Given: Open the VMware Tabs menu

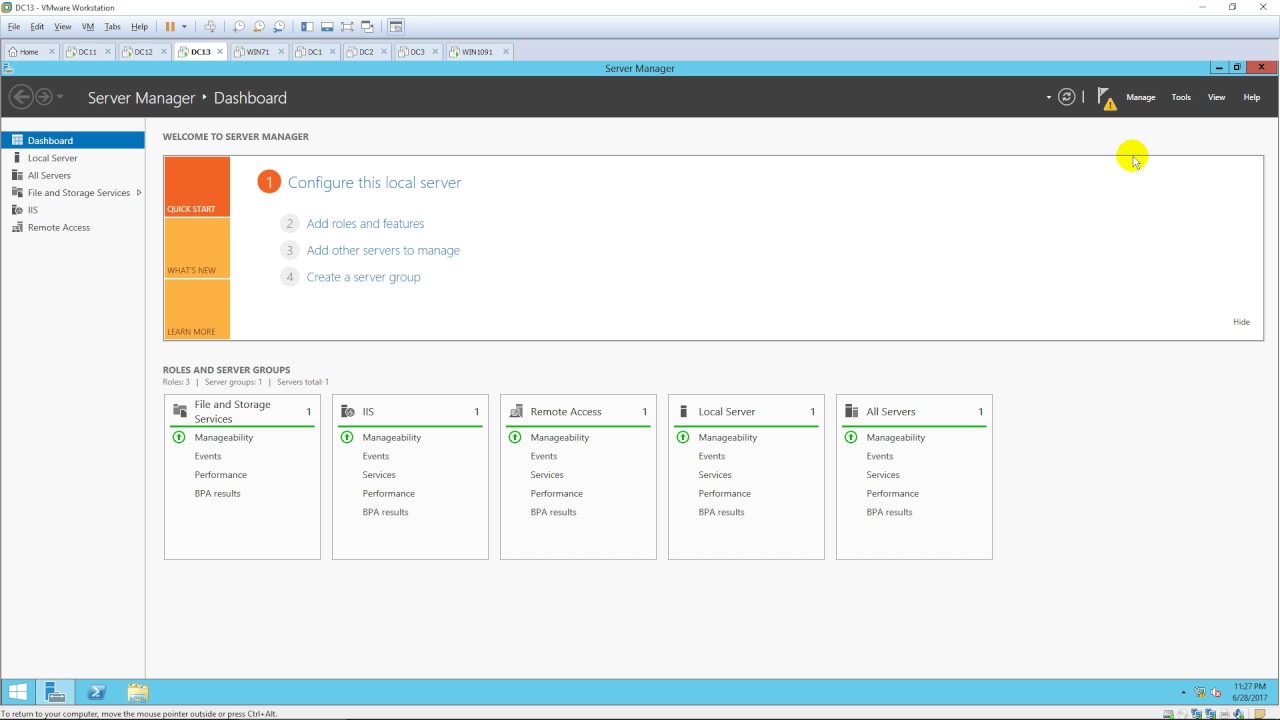Looking at the screenshot, I should 113,27.
